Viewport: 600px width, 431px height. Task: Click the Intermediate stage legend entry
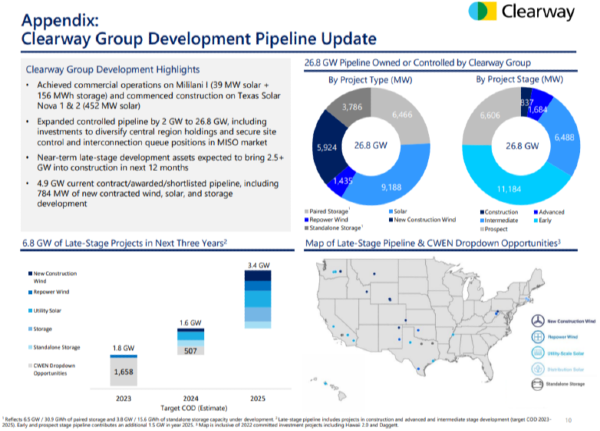click(499, 220)
